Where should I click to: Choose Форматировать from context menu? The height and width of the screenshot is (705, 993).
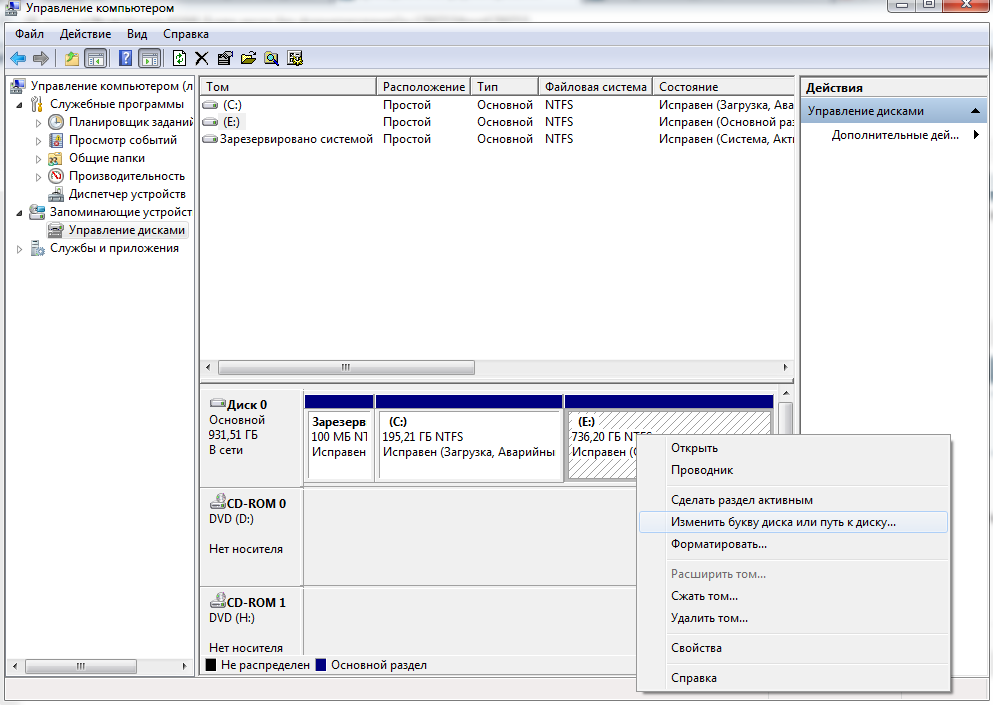coord(793,544)
